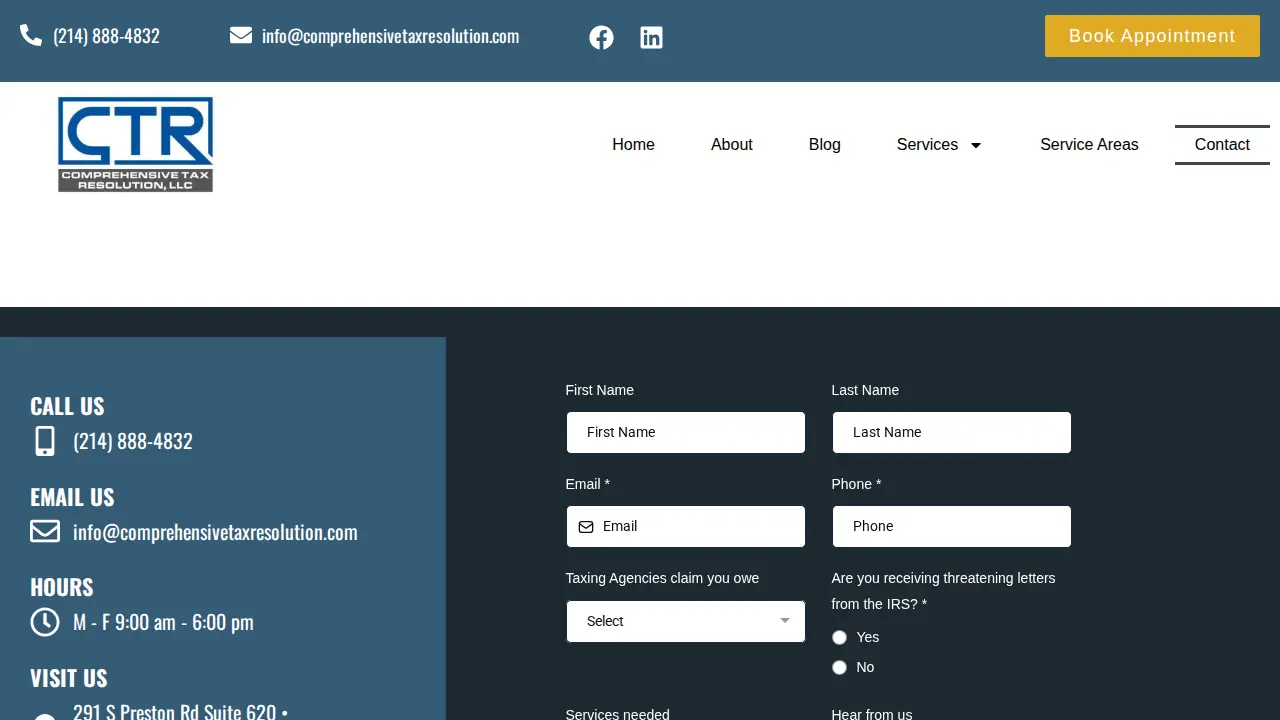
Task: Click the CTR Comprehensive Tax Resolution logo
Action: (x=136, y=144)
